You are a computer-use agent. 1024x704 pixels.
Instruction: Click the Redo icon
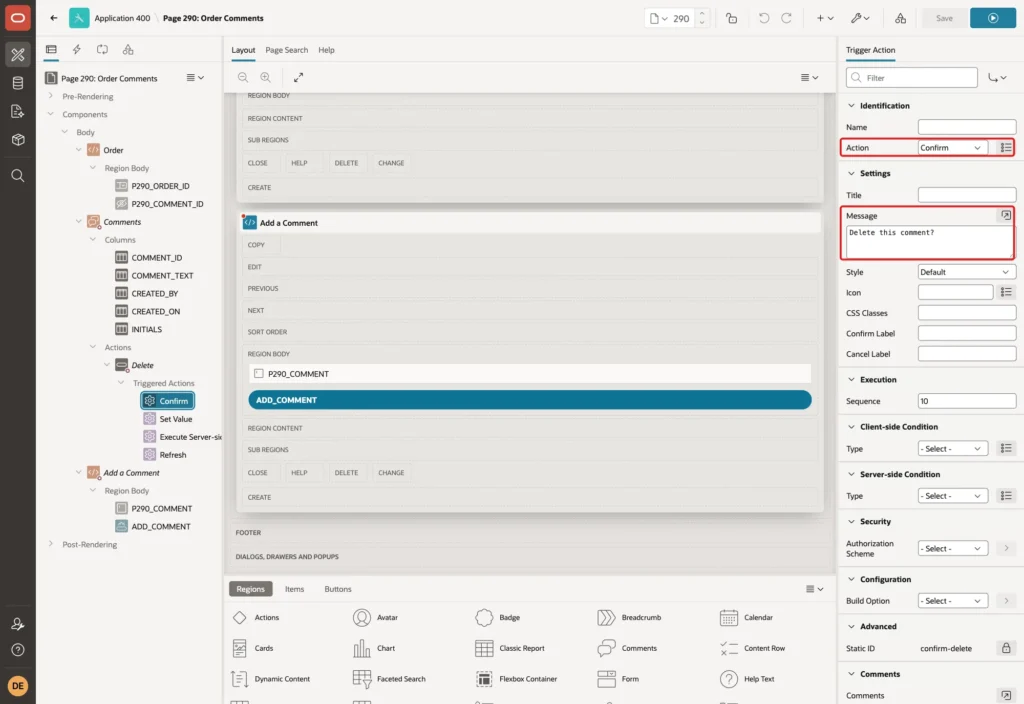point(786,18)
